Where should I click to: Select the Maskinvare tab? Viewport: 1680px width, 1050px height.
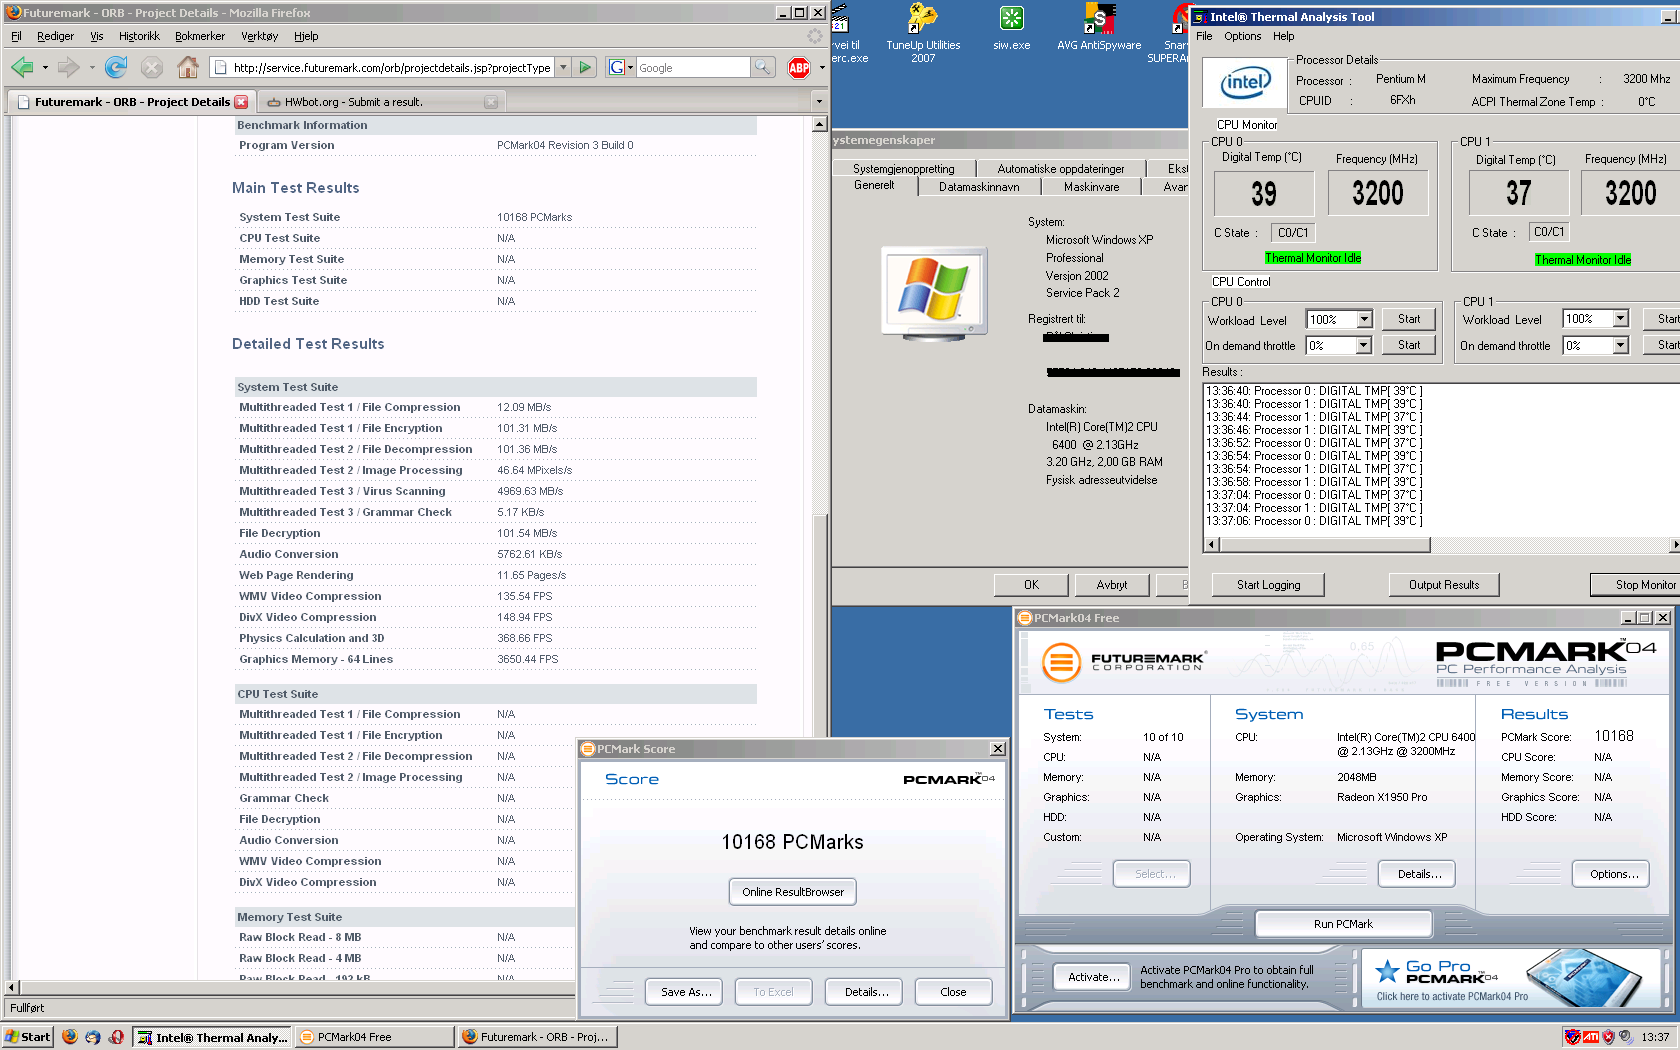1091,187
